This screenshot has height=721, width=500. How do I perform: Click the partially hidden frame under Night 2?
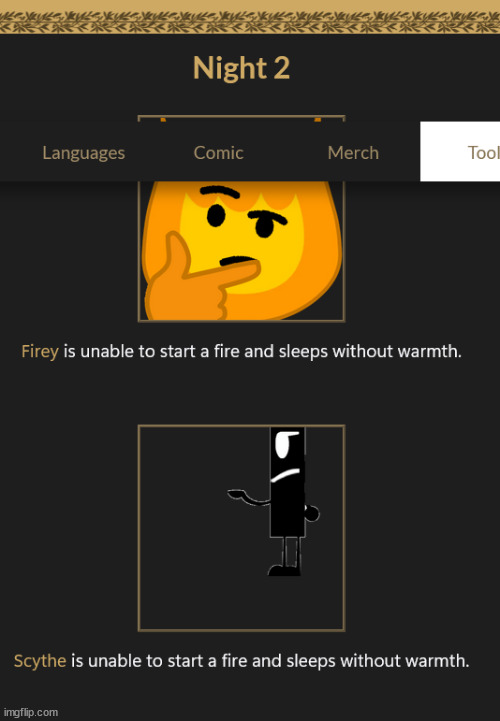(241, 118)
